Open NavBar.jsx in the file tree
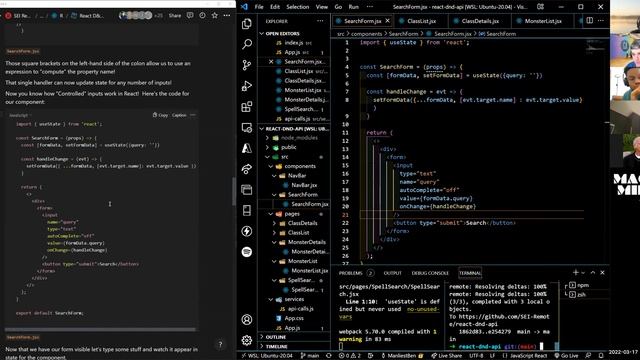The height and width of the screenshot is (360, 640). [x=304, y=185]
